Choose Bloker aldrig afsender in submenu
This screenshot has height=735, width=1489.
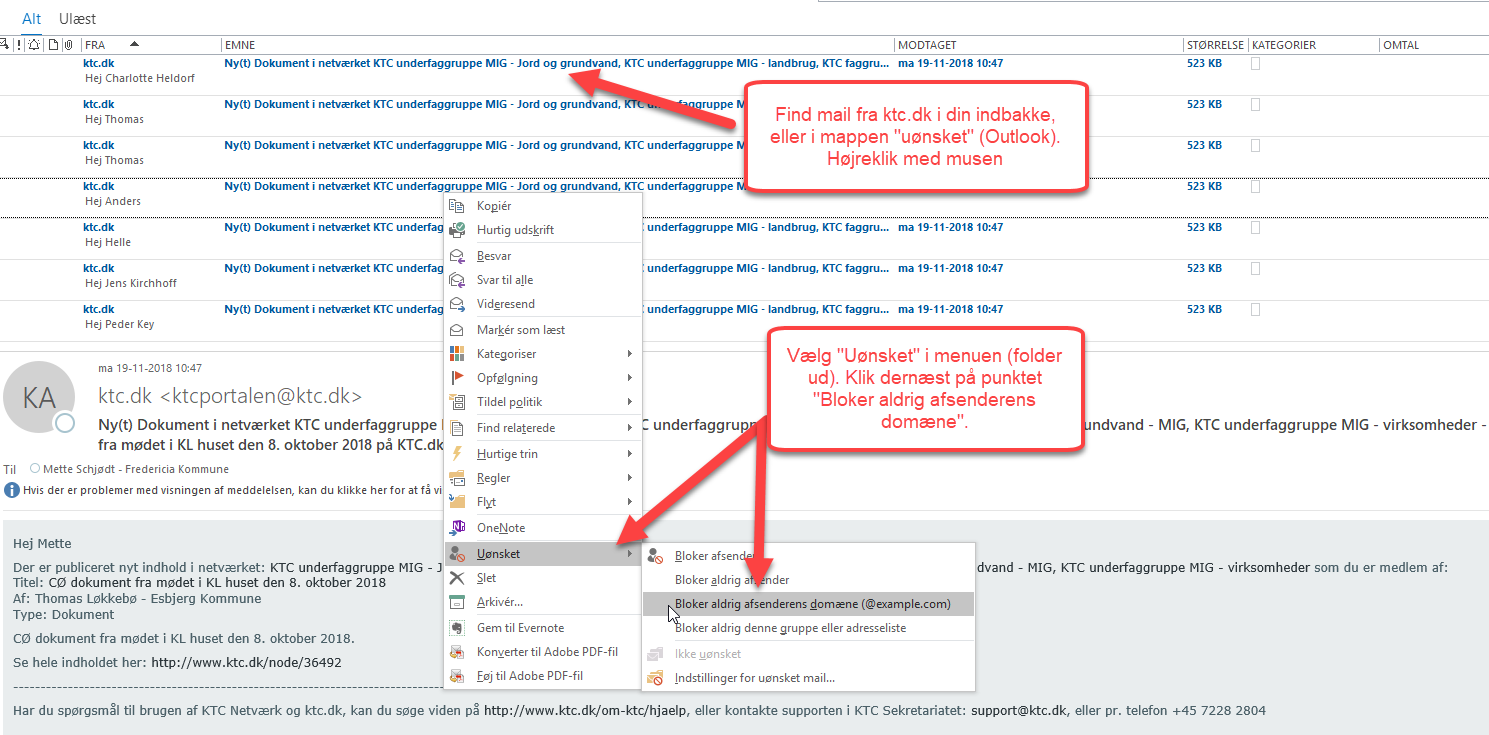coord(731,580)
